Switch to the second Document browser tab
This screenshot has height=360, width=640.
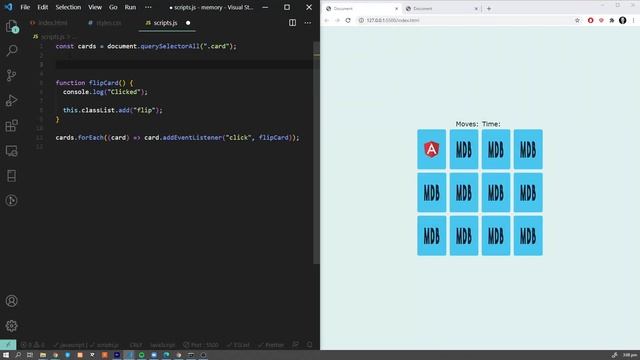pyautogui.click(x=442, y=9)
